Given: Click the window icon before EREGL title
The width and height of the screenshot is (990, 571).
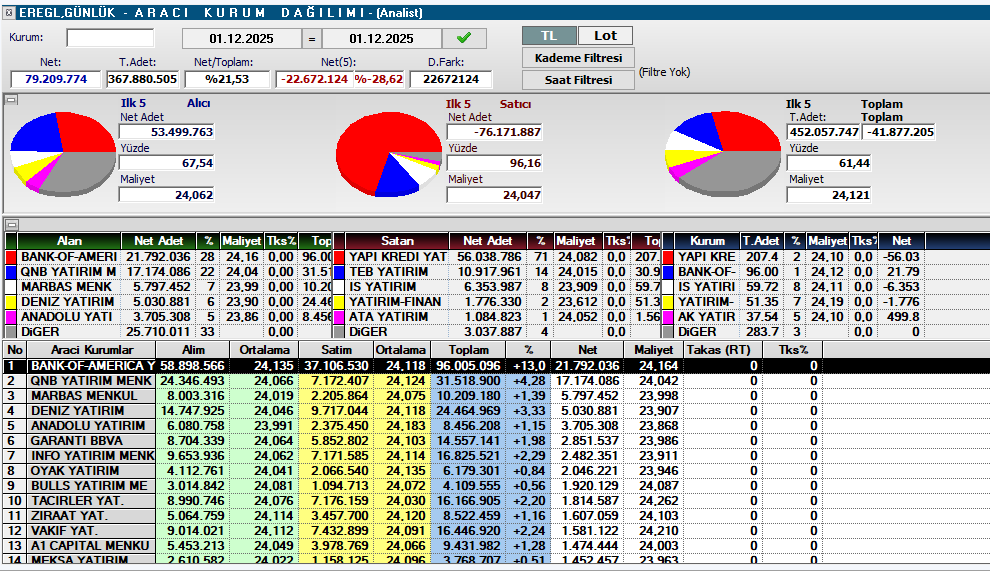Looking at the screenshot, I should (6, 13).
